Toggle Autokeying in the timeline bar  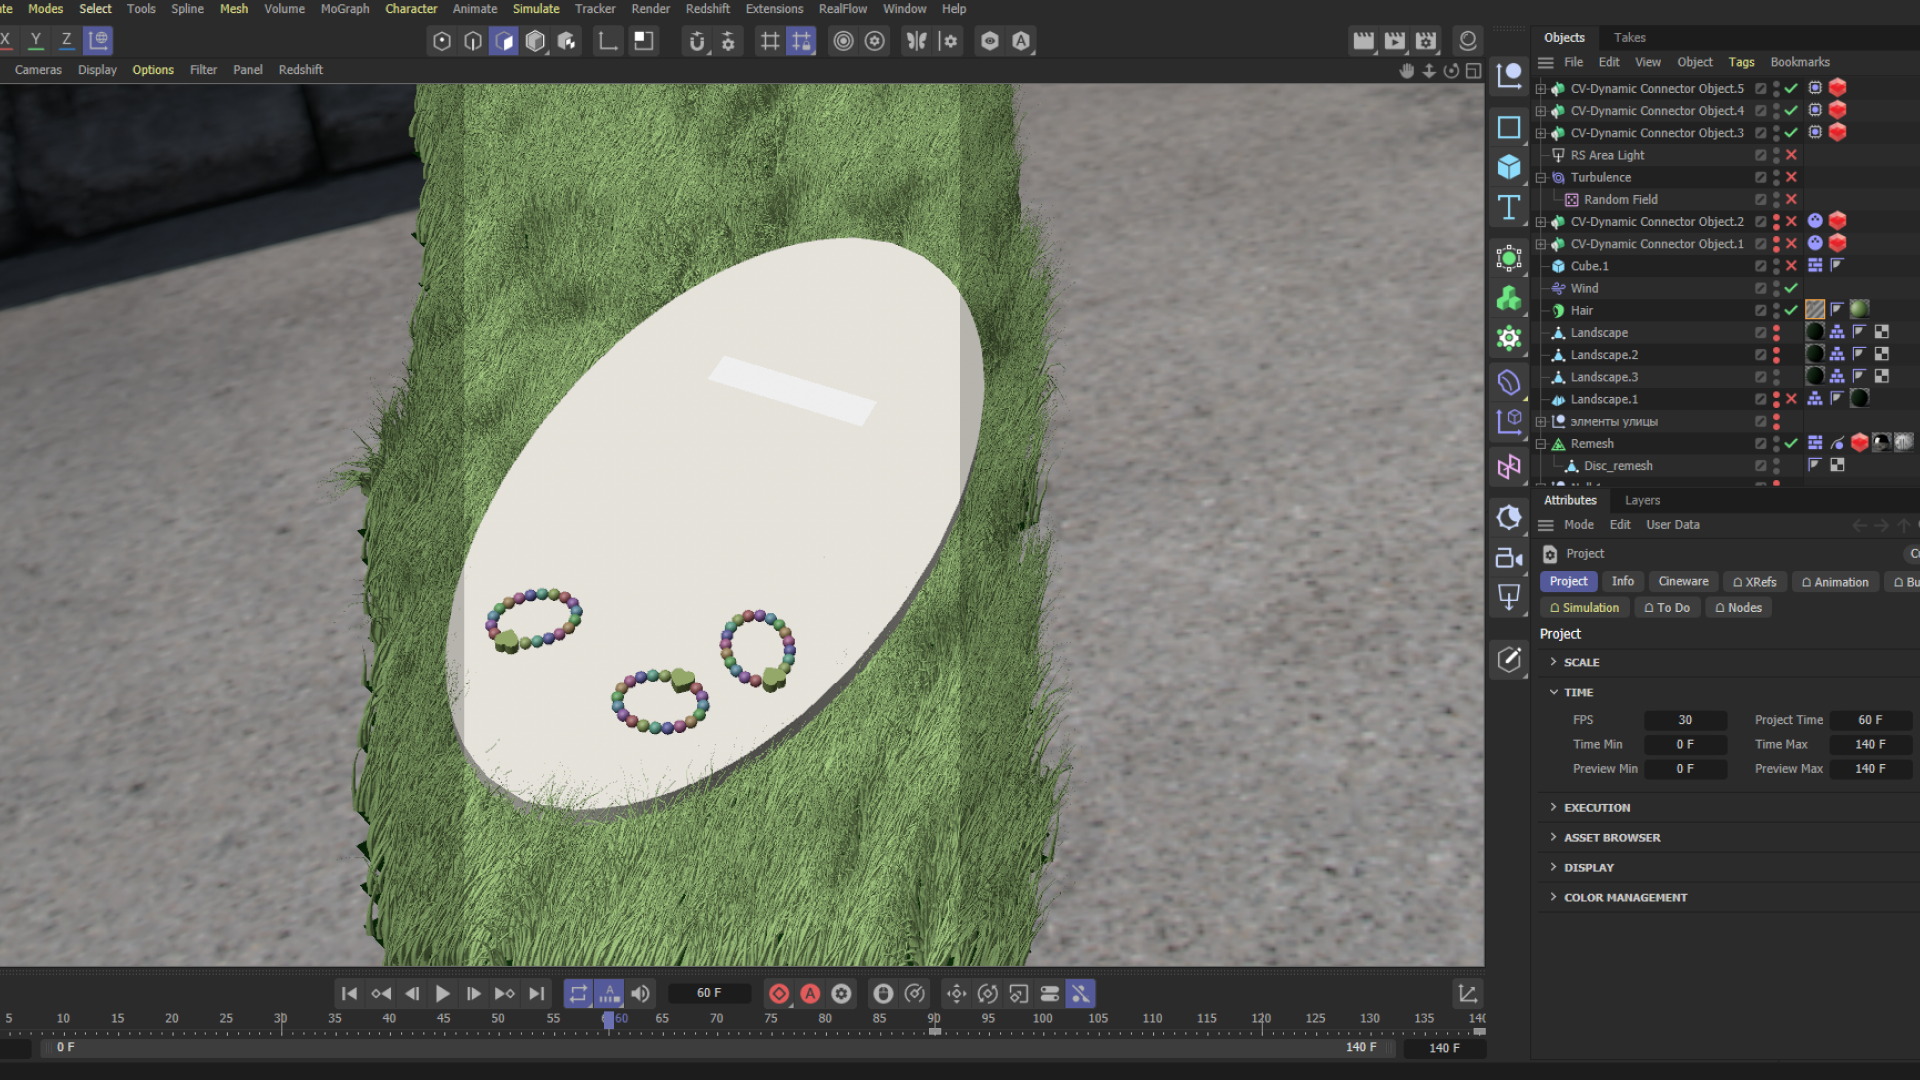[x=810, y=994]
